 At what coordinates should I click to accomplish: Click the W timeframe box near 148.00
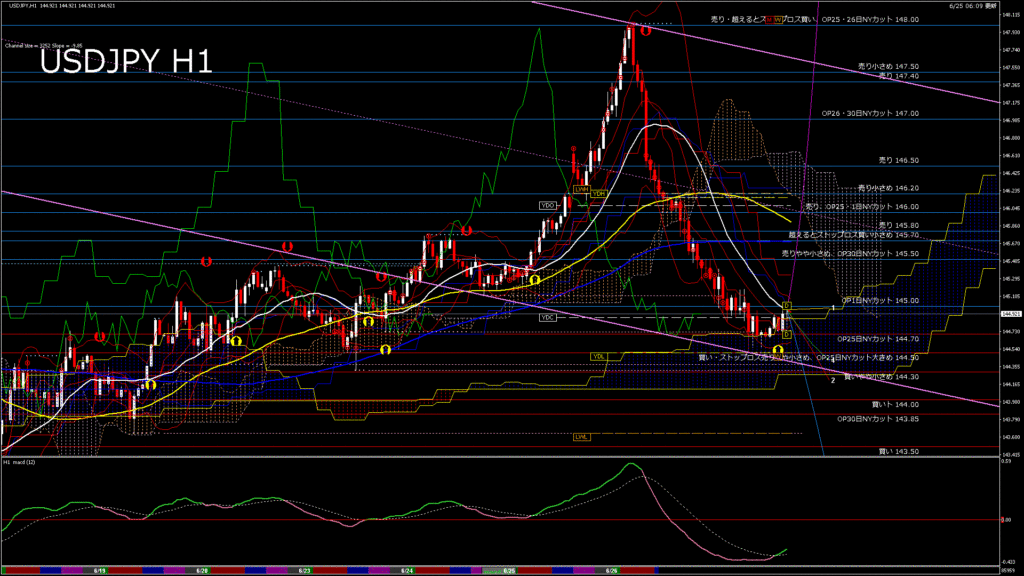point(778,20)
